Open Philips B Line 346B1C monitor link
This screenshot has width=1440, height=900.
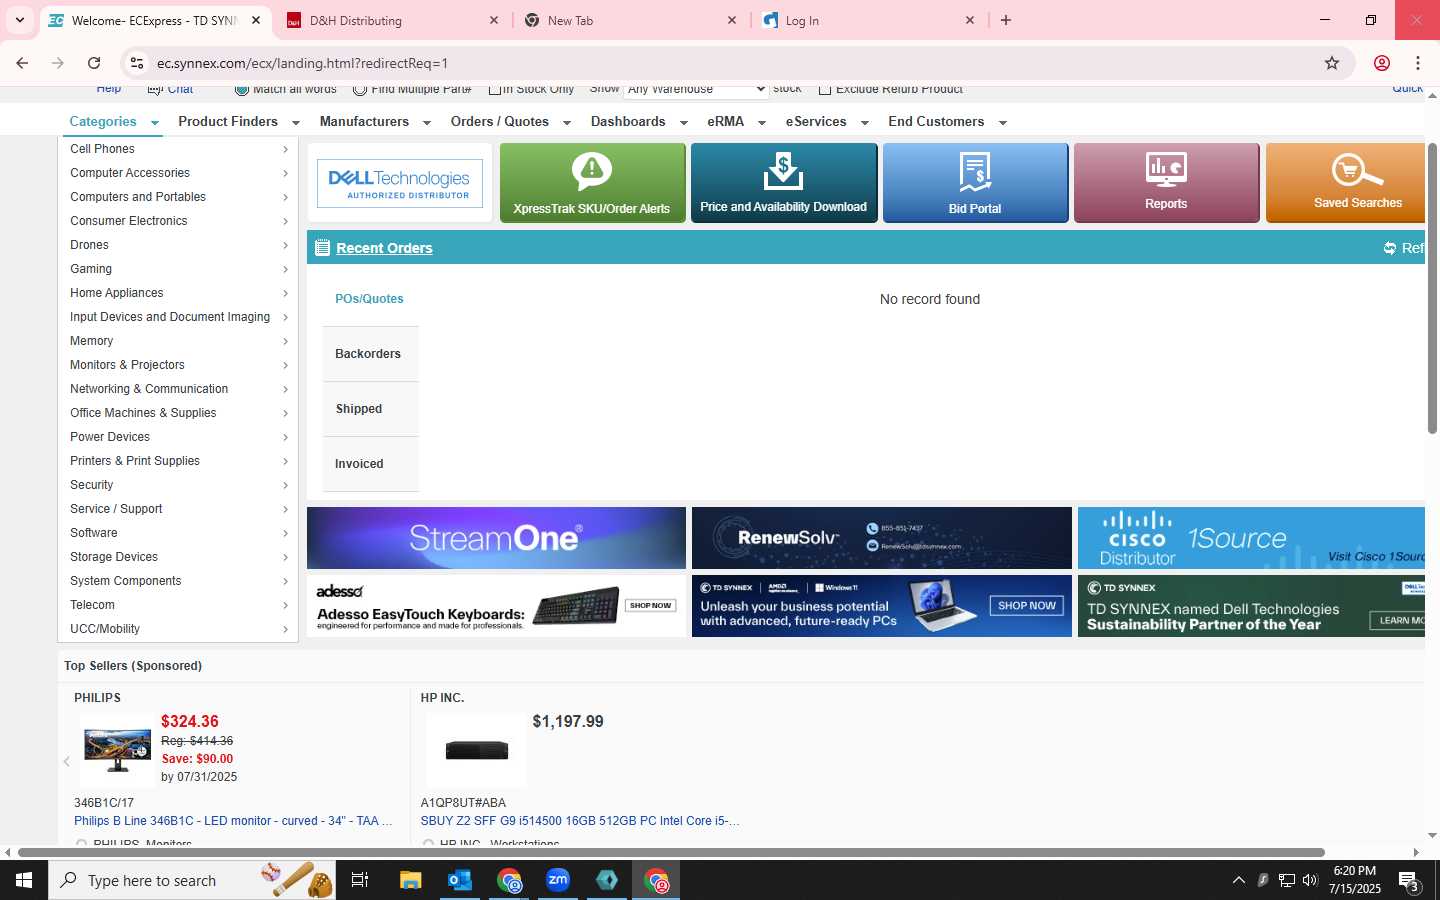pyautogui.click(x=233, y=821)
